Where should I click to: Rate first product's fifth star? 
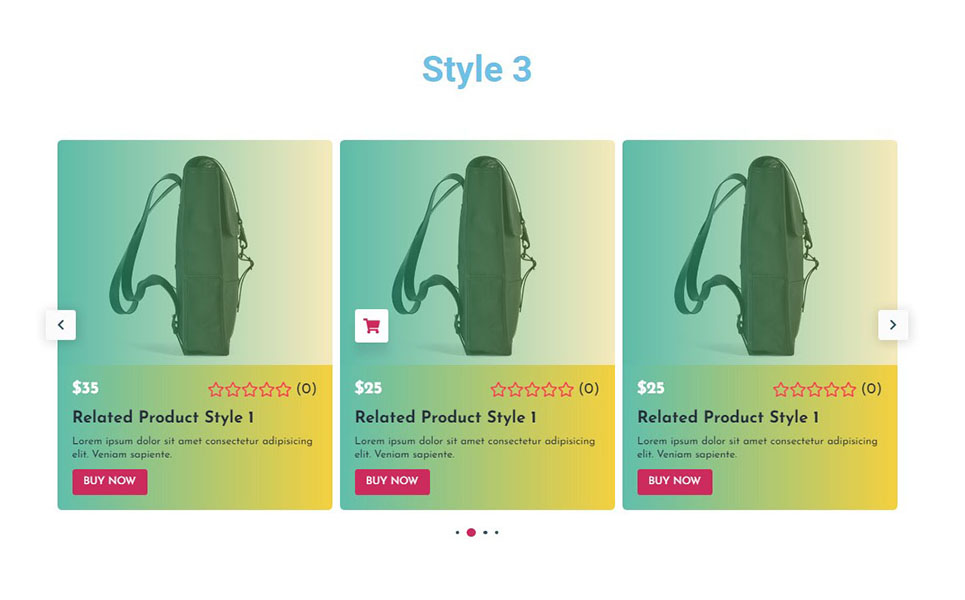[283, 389]
